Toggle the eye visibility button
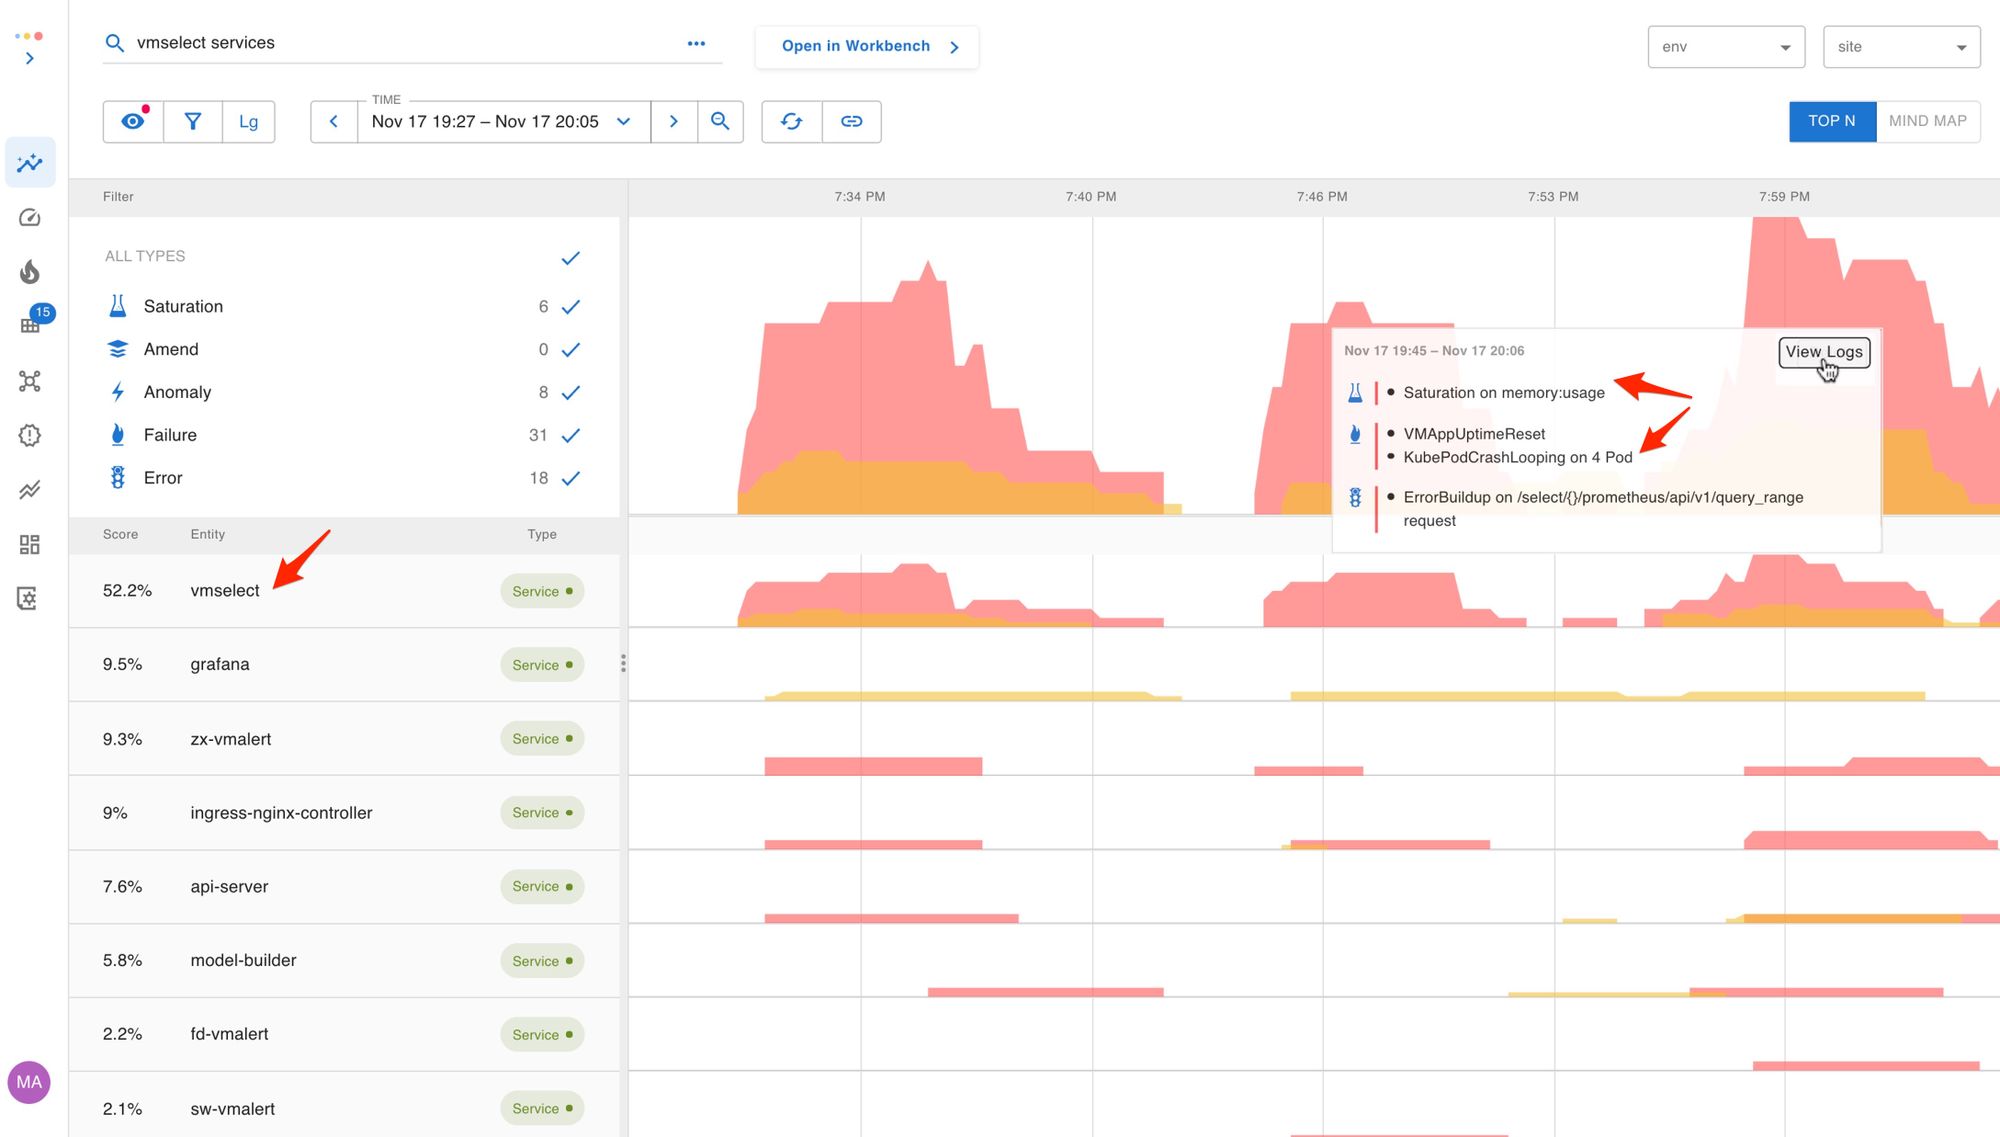The image size is (2000, 1137). pos(133,122)
